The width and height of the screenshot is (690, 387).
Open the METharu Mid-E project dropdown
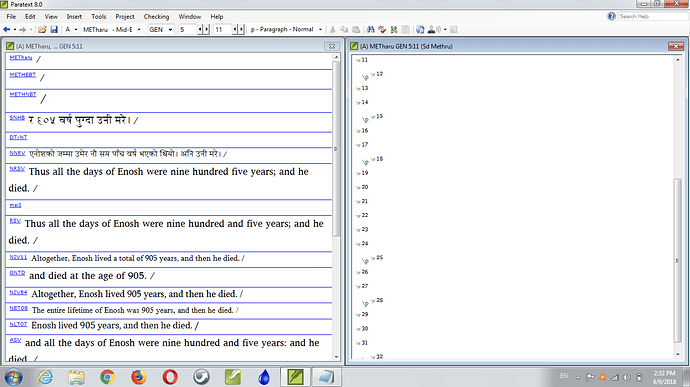(x=139, y=29)
